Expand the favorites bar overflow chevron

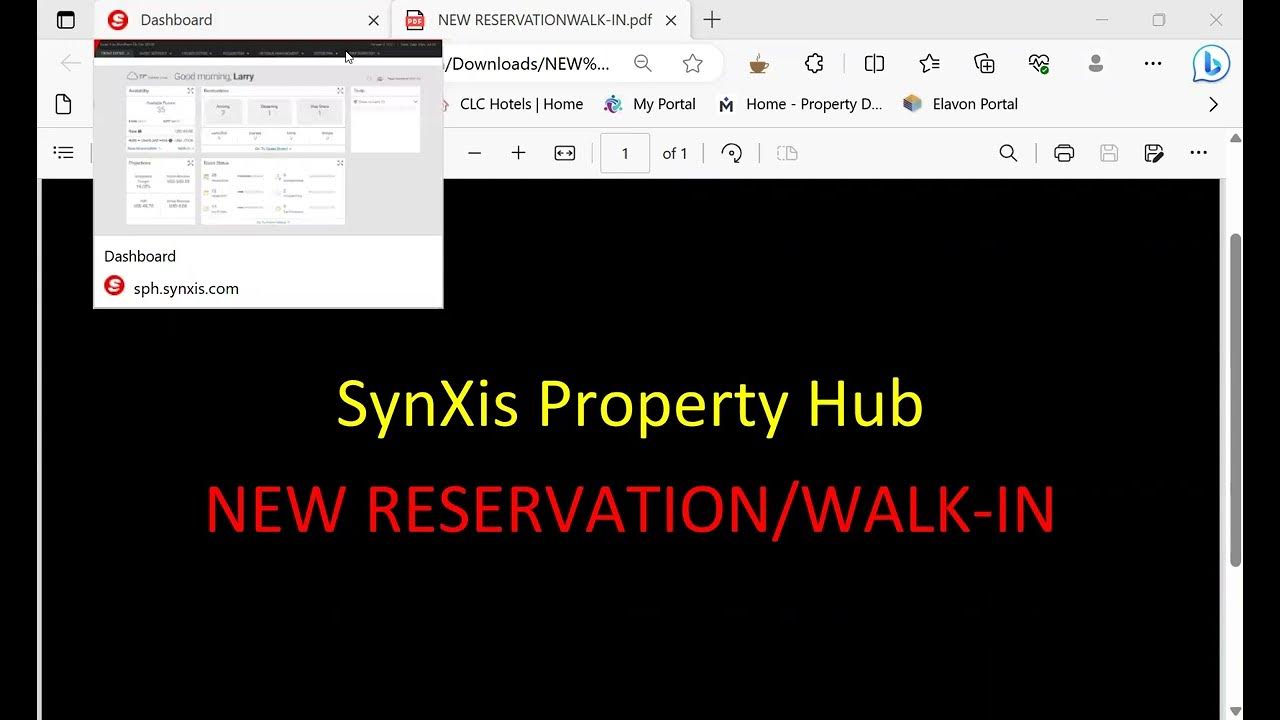[1213, 104]
